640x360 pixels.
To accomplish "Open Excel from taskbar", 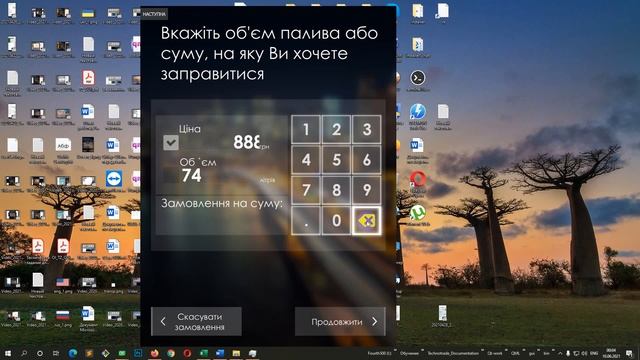I will click(x=203, y=353).
